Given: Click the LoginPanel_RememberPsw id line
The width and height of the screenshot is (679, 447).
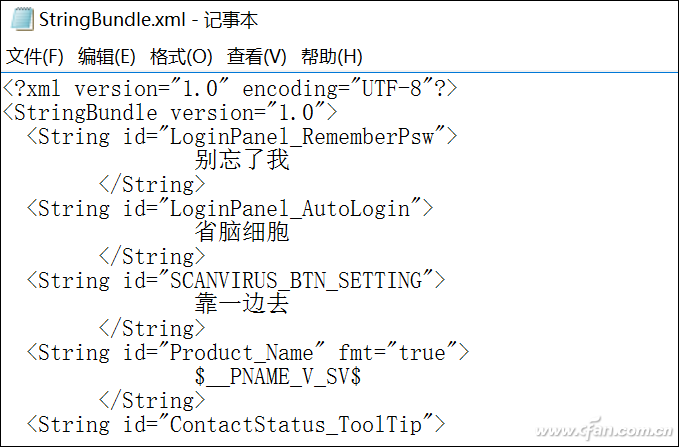Looking at the screenshot, I should coord(242,136).
